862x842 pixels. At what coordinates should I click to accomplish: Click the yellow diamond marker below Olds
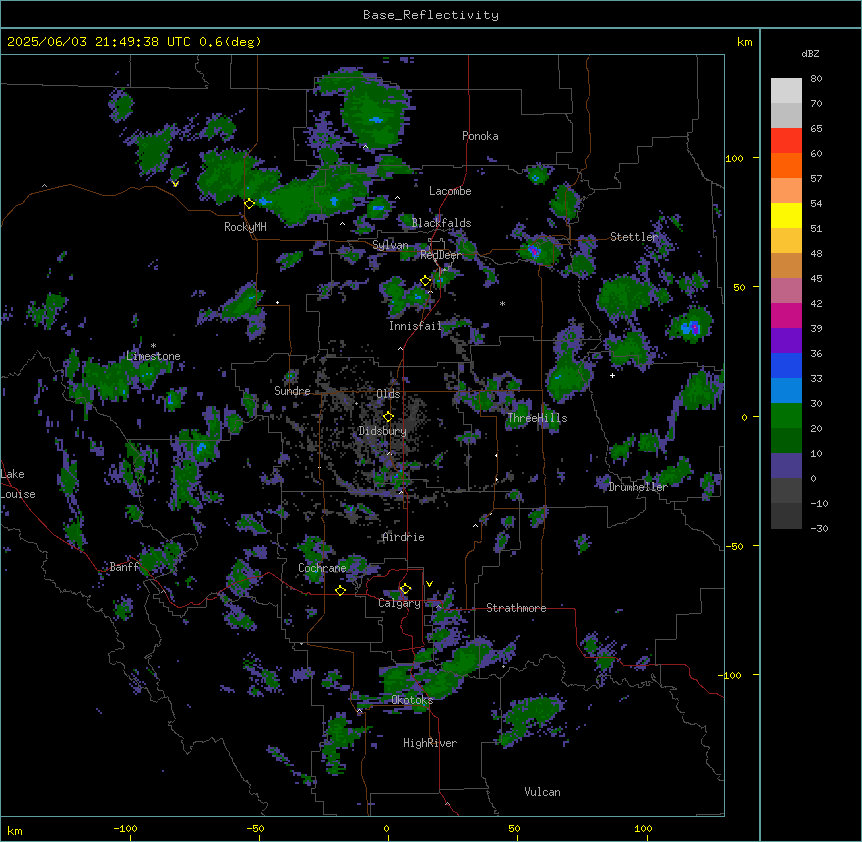[x=389, y=417]
